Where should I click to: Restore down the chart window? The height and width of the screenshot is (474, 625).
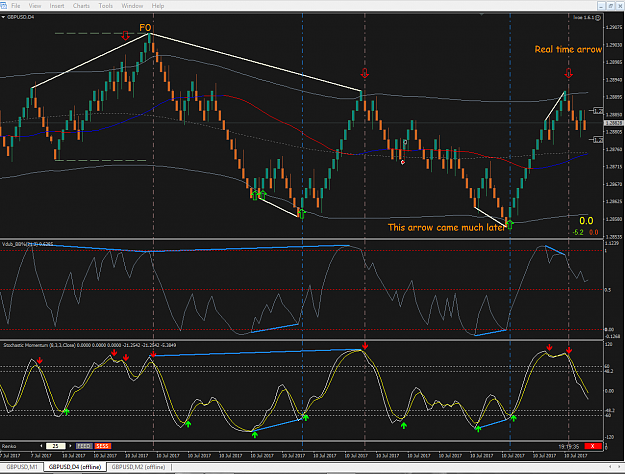611,6
